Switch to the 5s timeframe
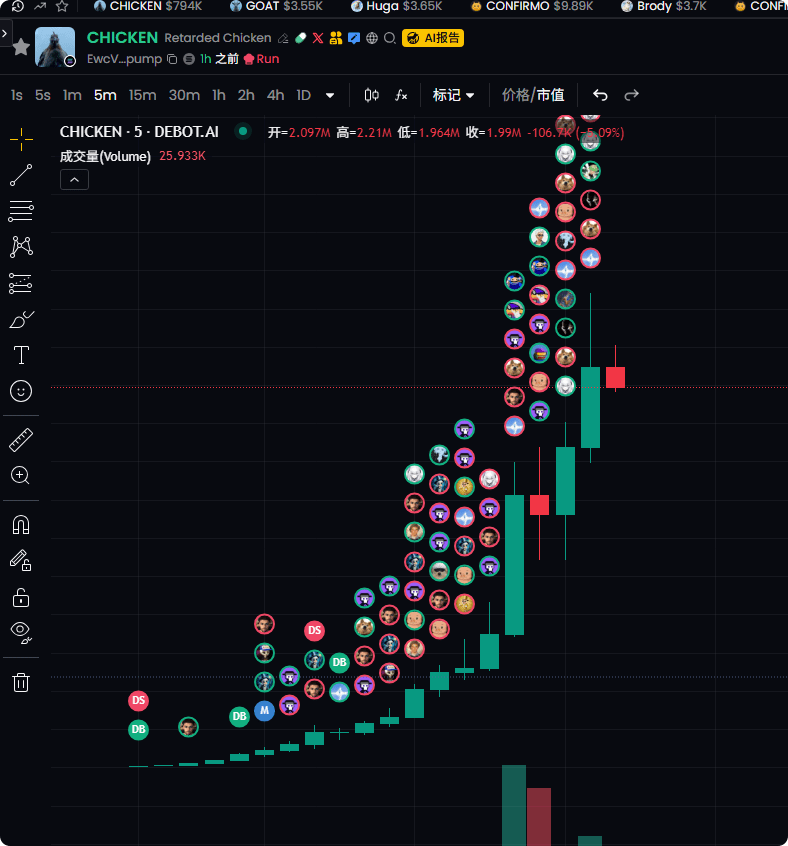The width and height of the screenshot is (788, 846). pyautogui.click(x=43, y=95)
